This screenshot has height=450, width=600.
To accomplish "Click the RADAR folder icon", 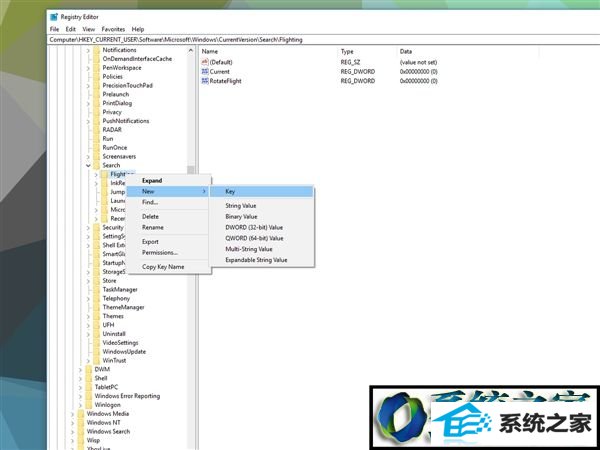I will [x=96, y=130].
